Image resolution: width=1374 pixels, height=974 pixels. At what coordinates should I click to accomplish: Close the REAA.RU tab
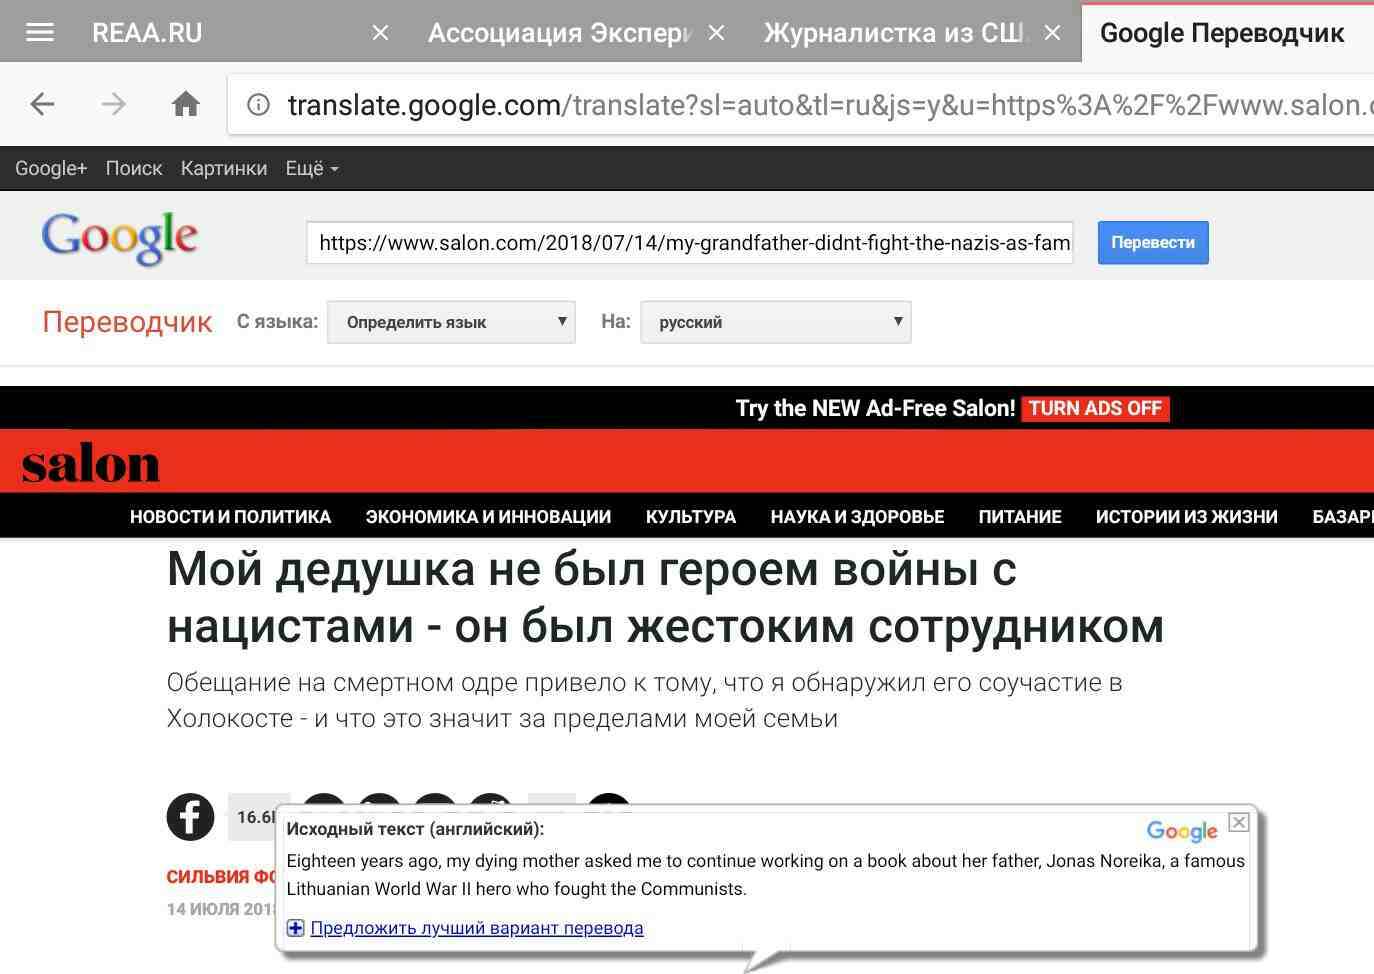(380, 33)
